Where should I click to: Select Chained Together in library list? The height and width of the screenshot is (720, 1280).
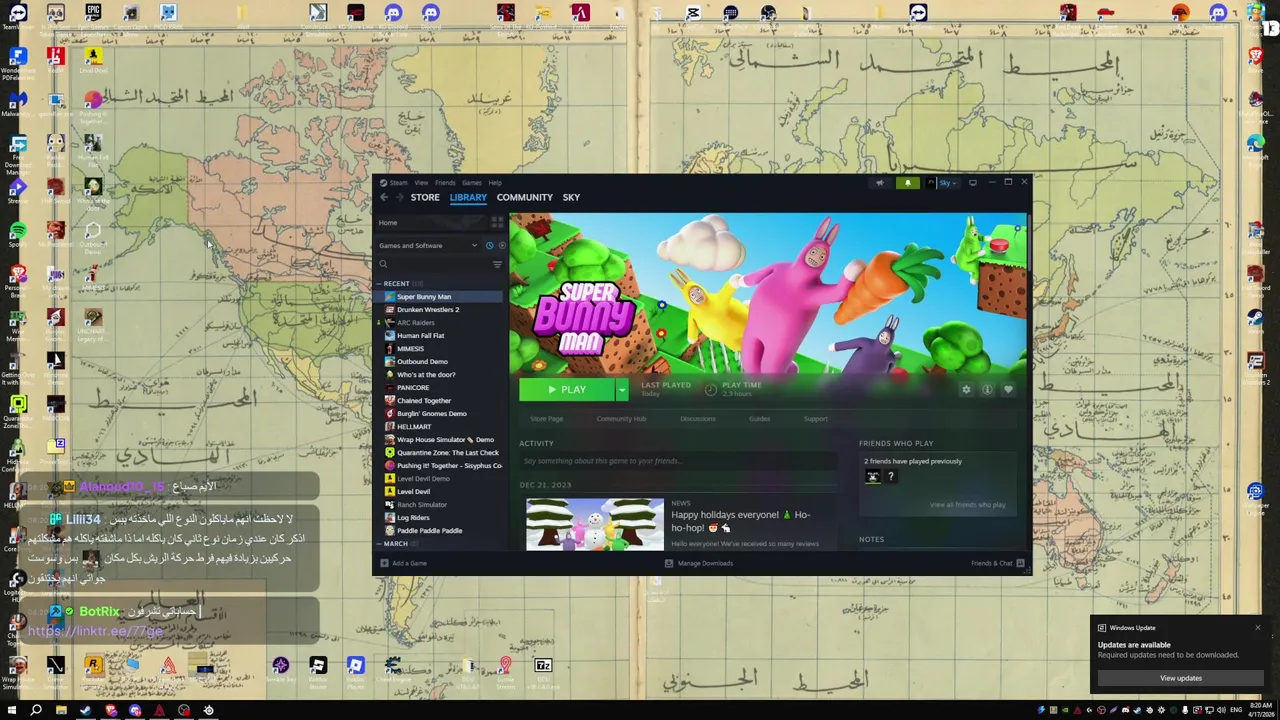pos(424,401)
